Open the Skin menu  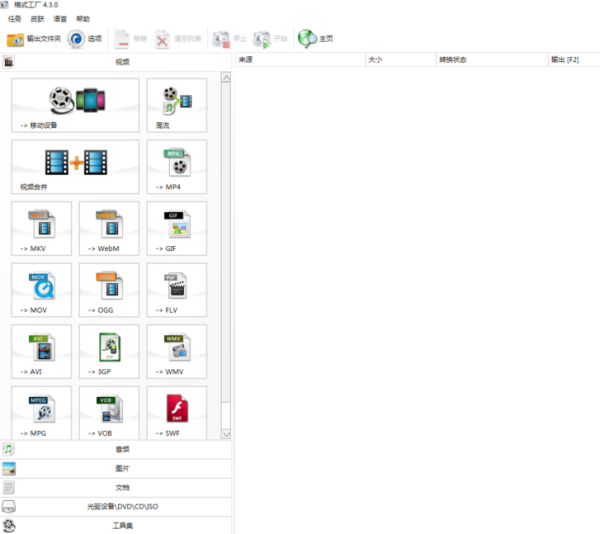tap(37, 19)
